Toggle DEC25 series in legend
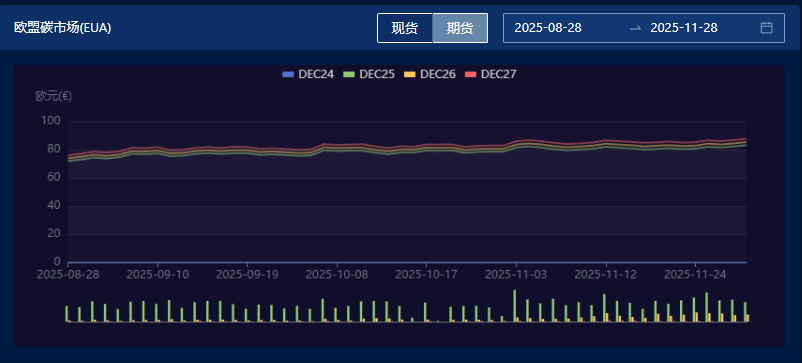 369,74
